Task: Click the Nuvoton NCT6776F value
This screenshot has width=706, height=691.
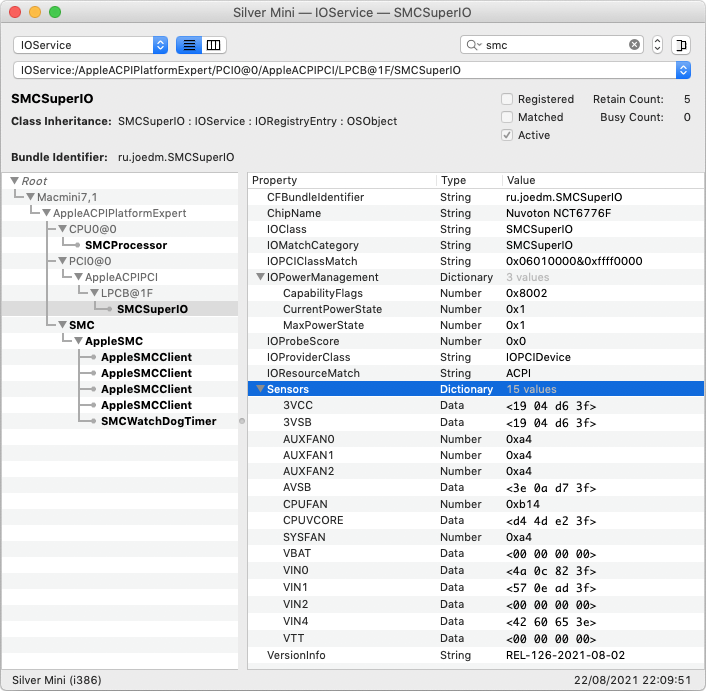Action: [x=558, y=213]
